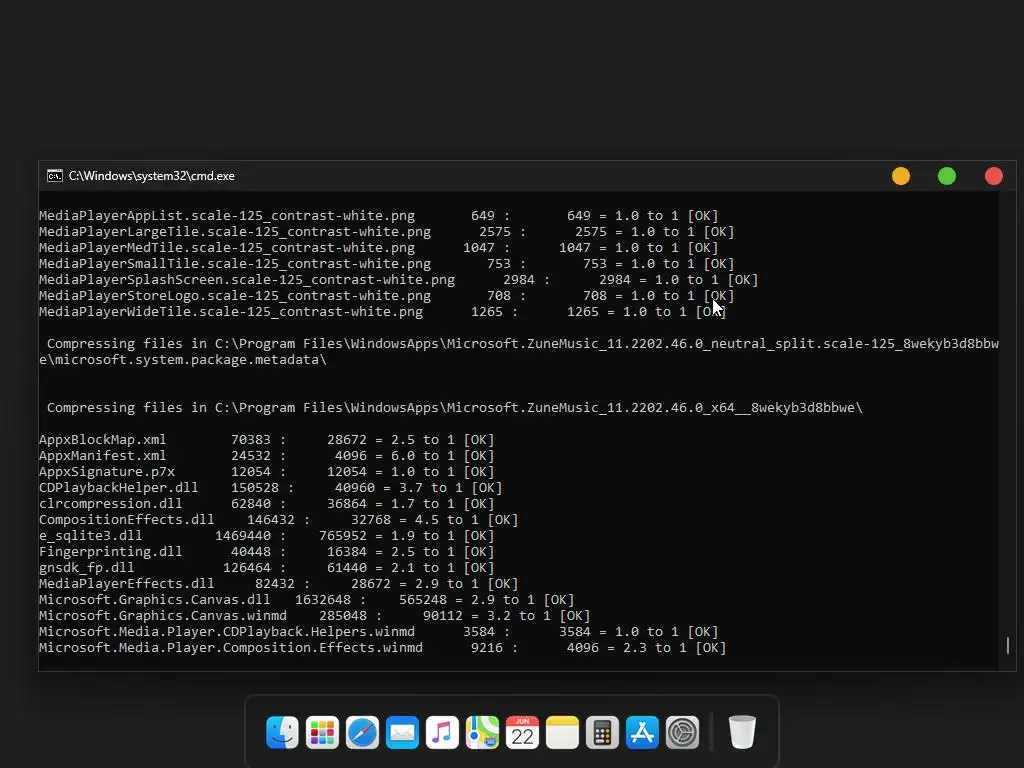The image size is (1024, 768).
Task: Open the App Store in dock
Action: tap(642, 733)
